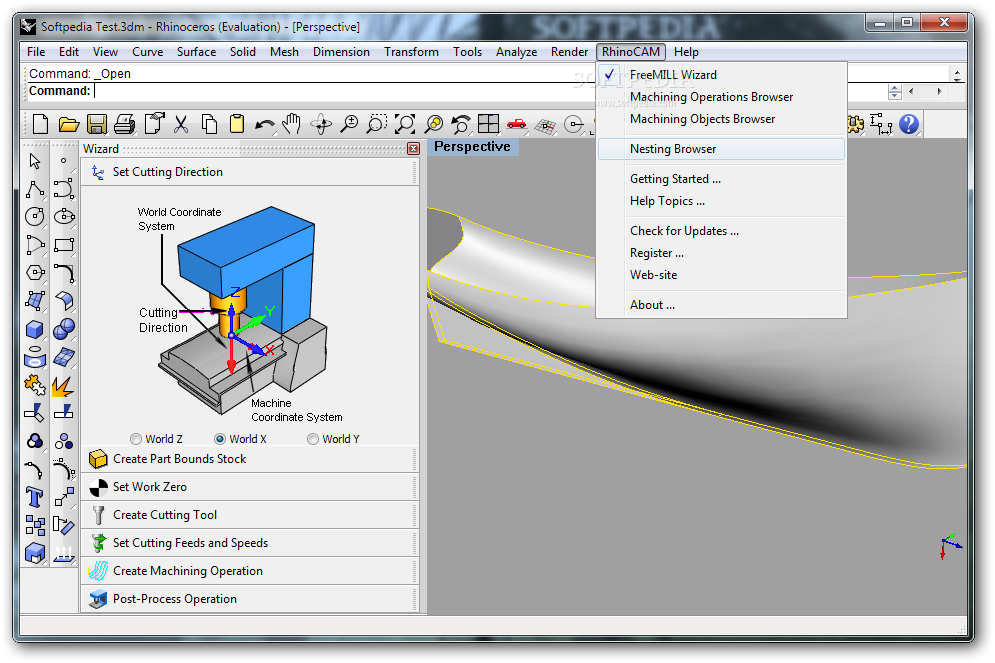The height and width of the screenshot is (663, 995).
Task: Expand the Set Work Zero step
Action: 250,487
